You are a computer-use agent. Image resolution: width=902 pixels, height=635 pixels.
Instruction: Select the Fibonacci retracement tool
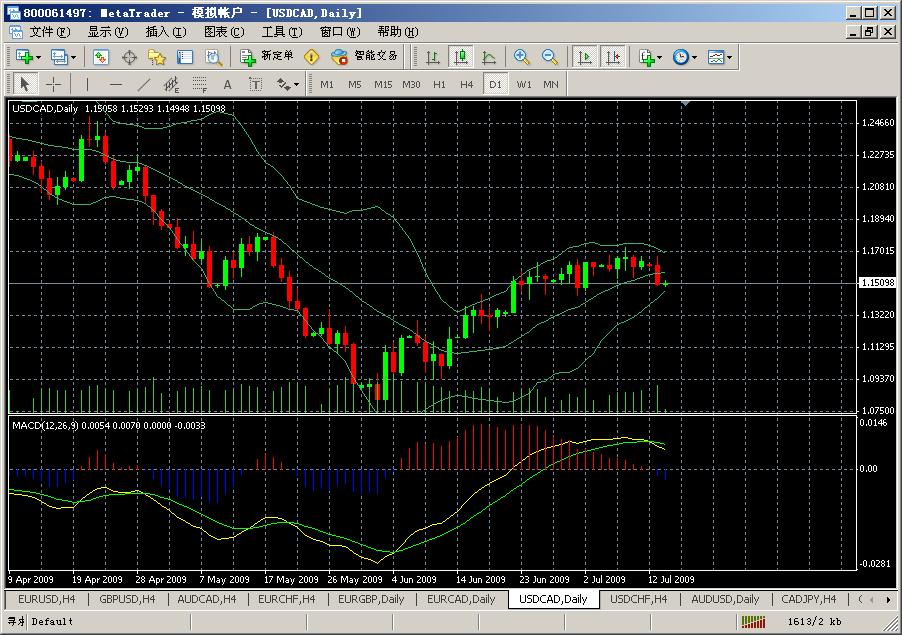pyautogui.click(x=199, y=84)
